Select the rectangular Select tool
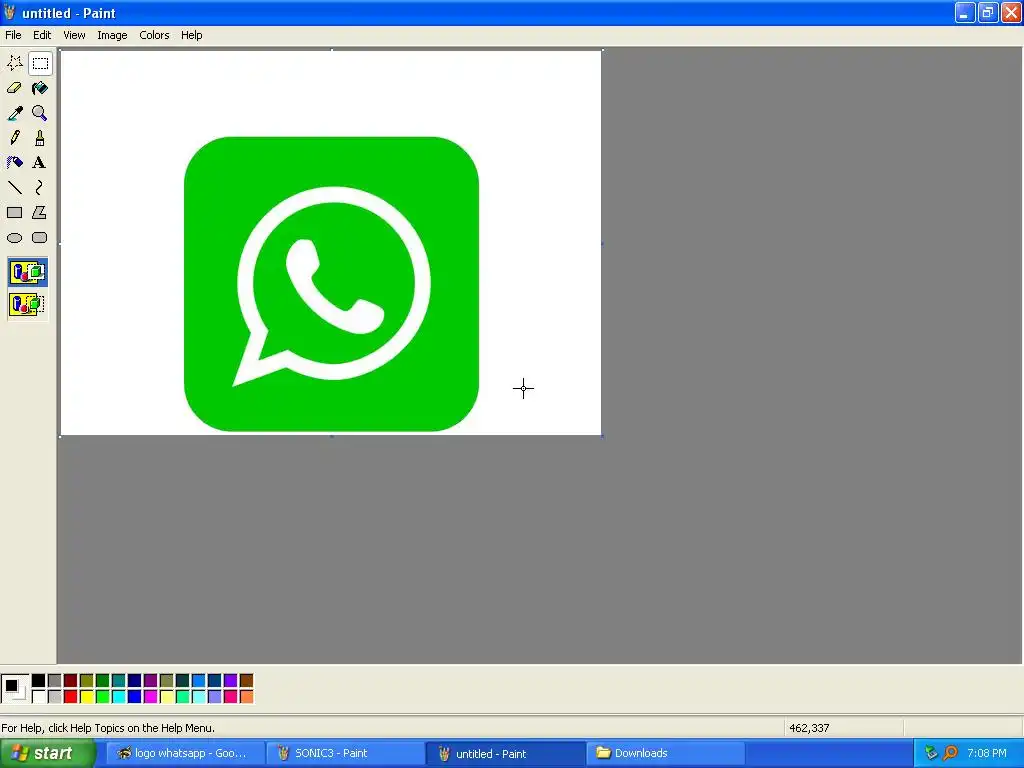1024x768 pixels. pyautogui.click(x=40, y=63)
